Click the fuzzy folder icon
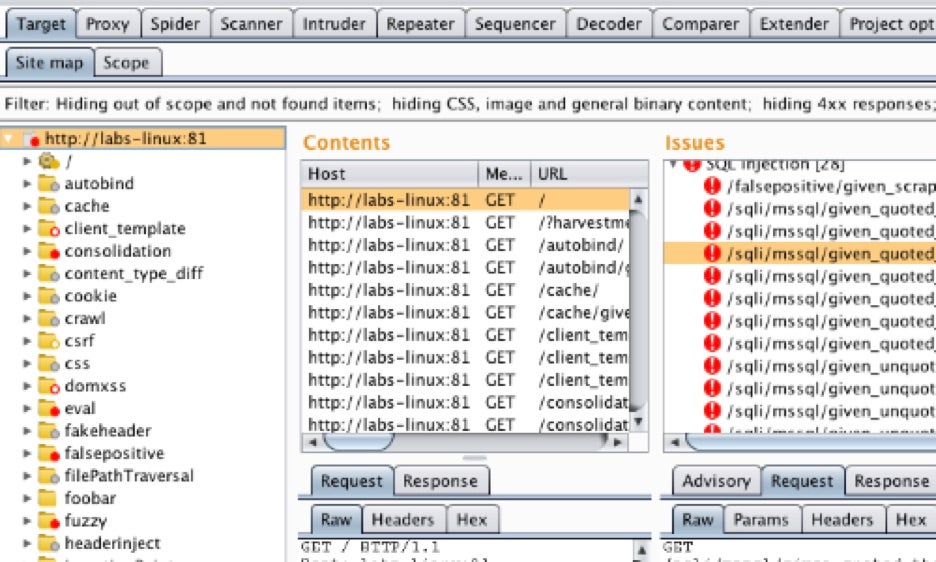This screenshot has width=936, height=562. (48, 521)
